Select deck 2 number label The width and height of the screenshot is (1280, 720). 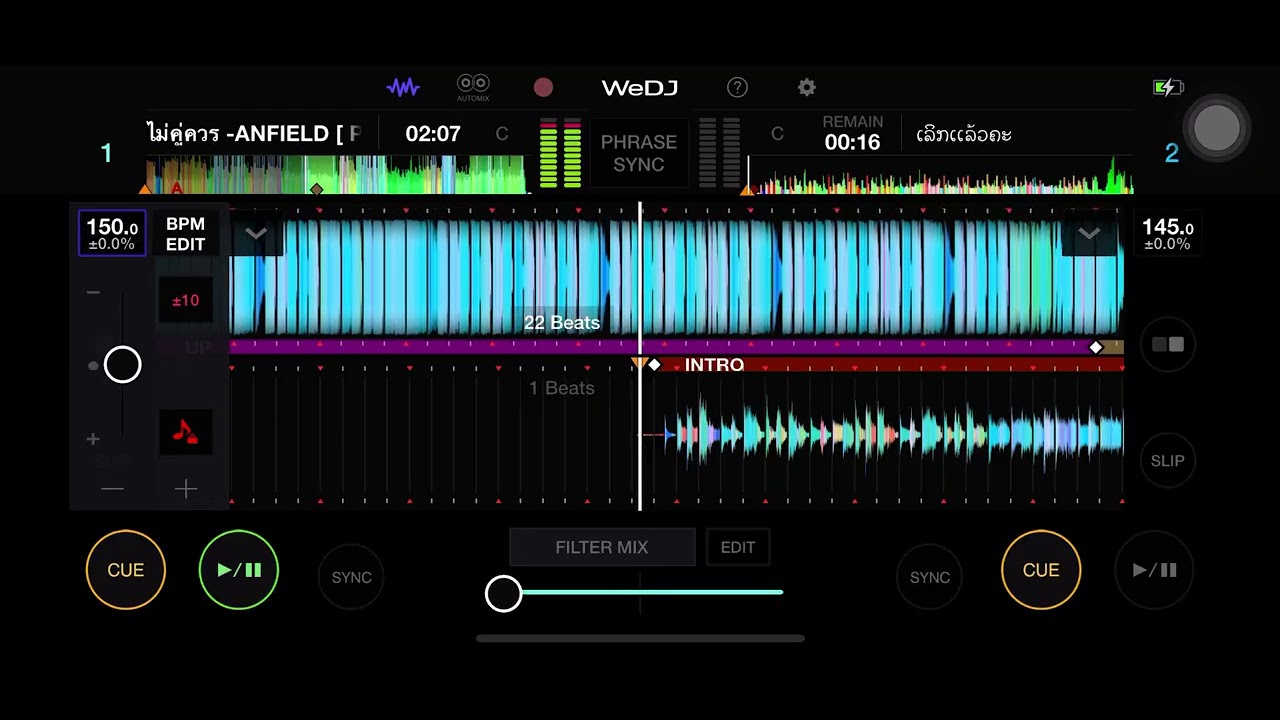[1172, 153]
